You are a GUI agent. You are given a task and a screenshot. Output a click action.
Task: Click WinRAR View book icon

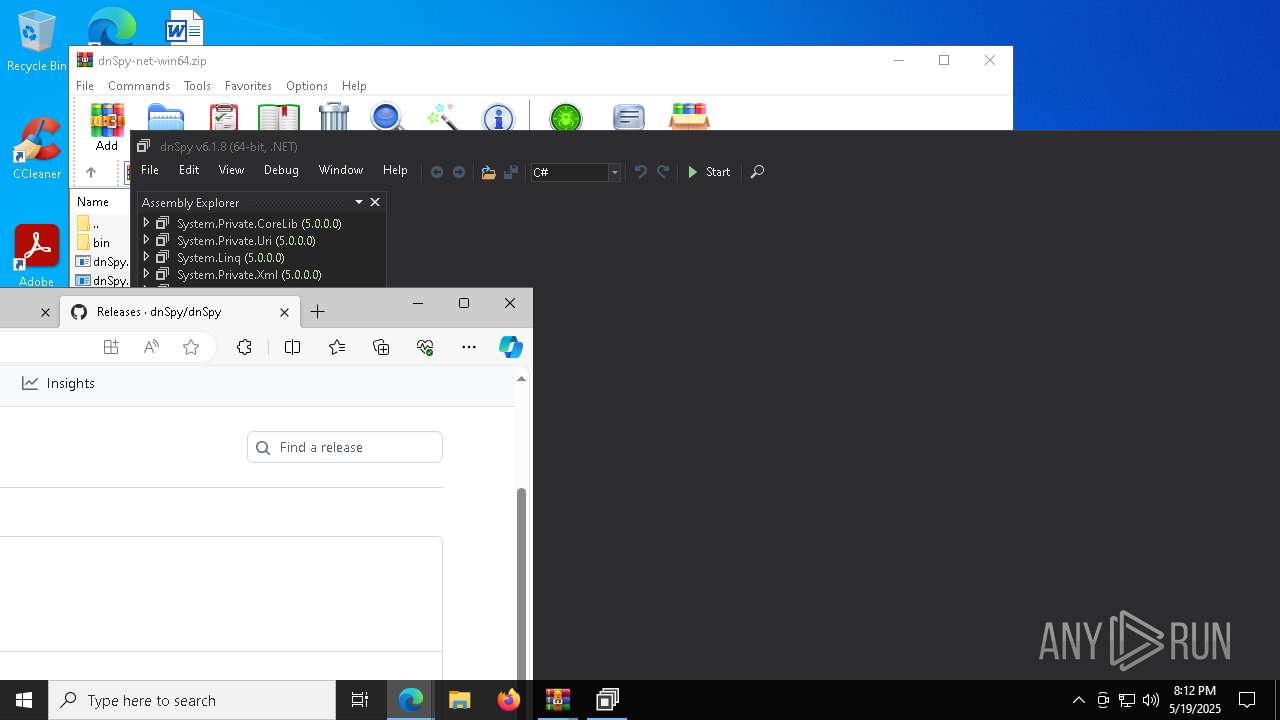pyautogui.click(x=279, y=117)
